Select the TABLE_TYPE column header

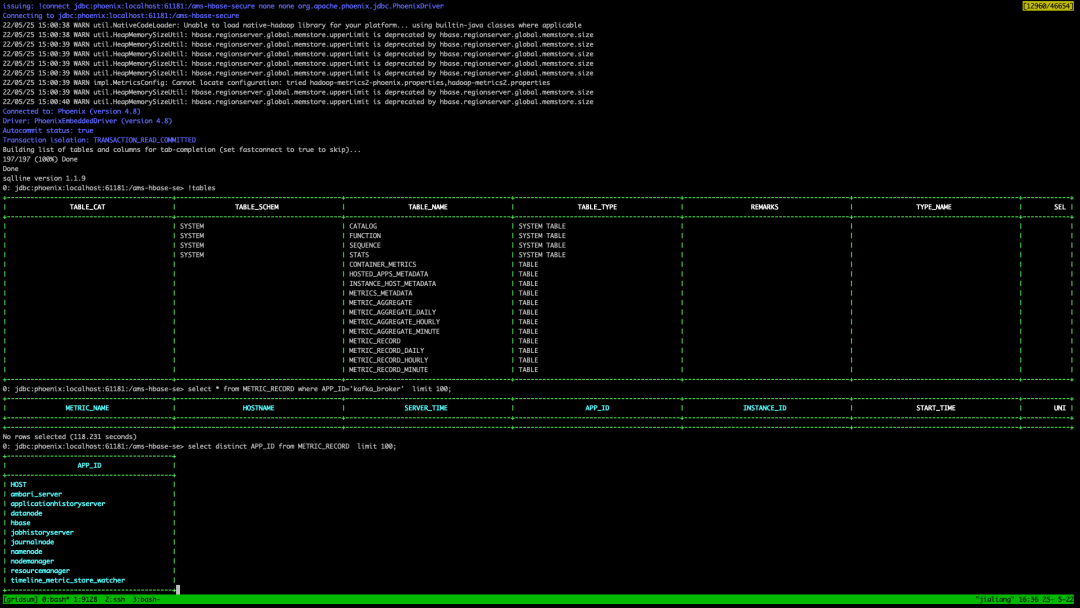coord(597,207)
